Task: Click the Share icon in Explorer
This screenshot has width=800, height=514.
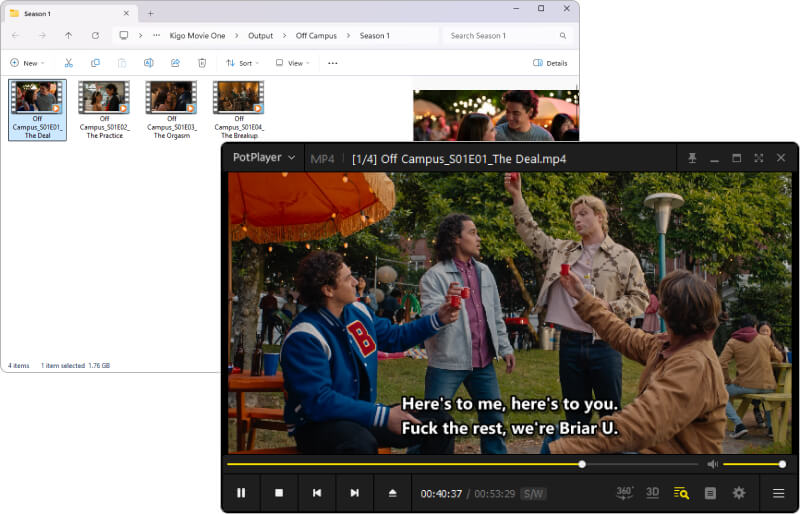Action: [x=175, y=63]
